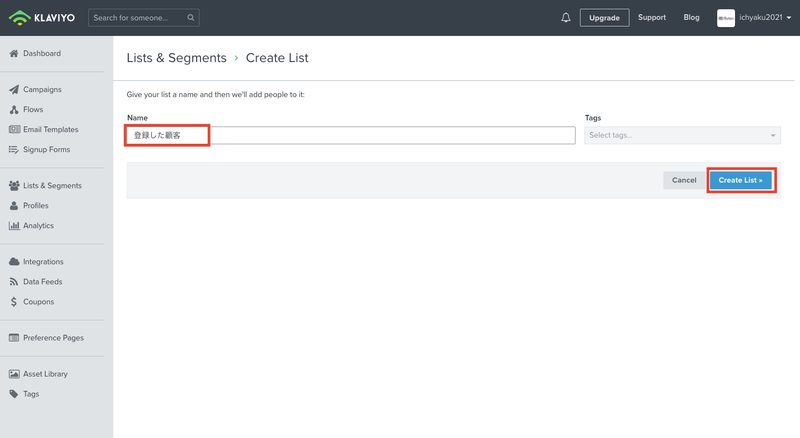Click Lists & Segments breadcrumb link

point(177,58)
